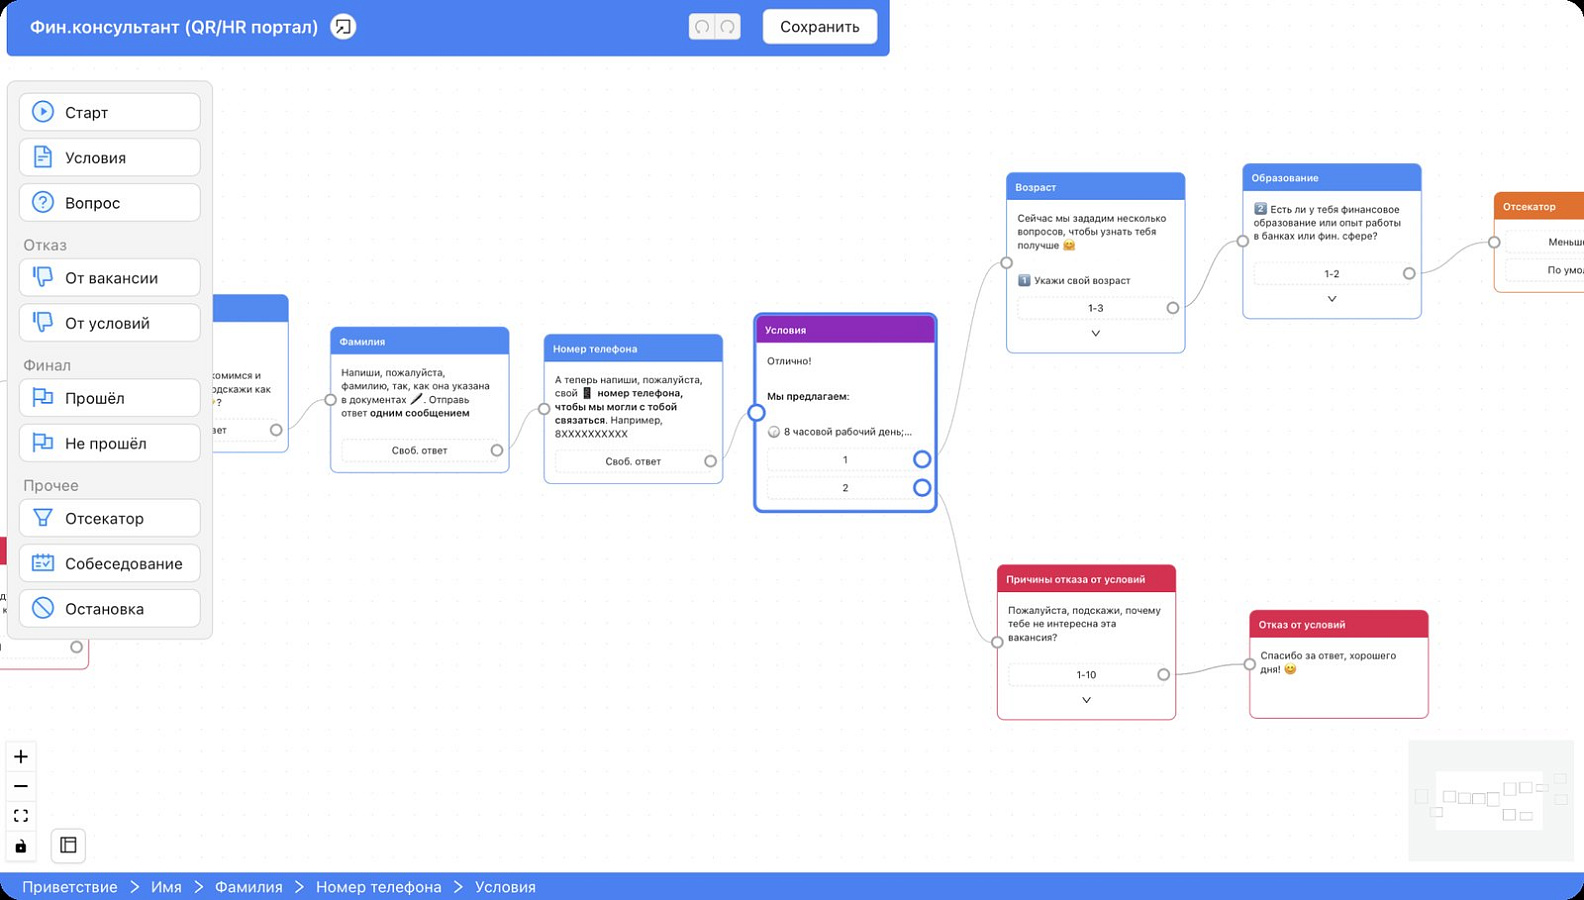Select the Отказ от условий node header
1584x900 pixels.
tap(1339, 624)
